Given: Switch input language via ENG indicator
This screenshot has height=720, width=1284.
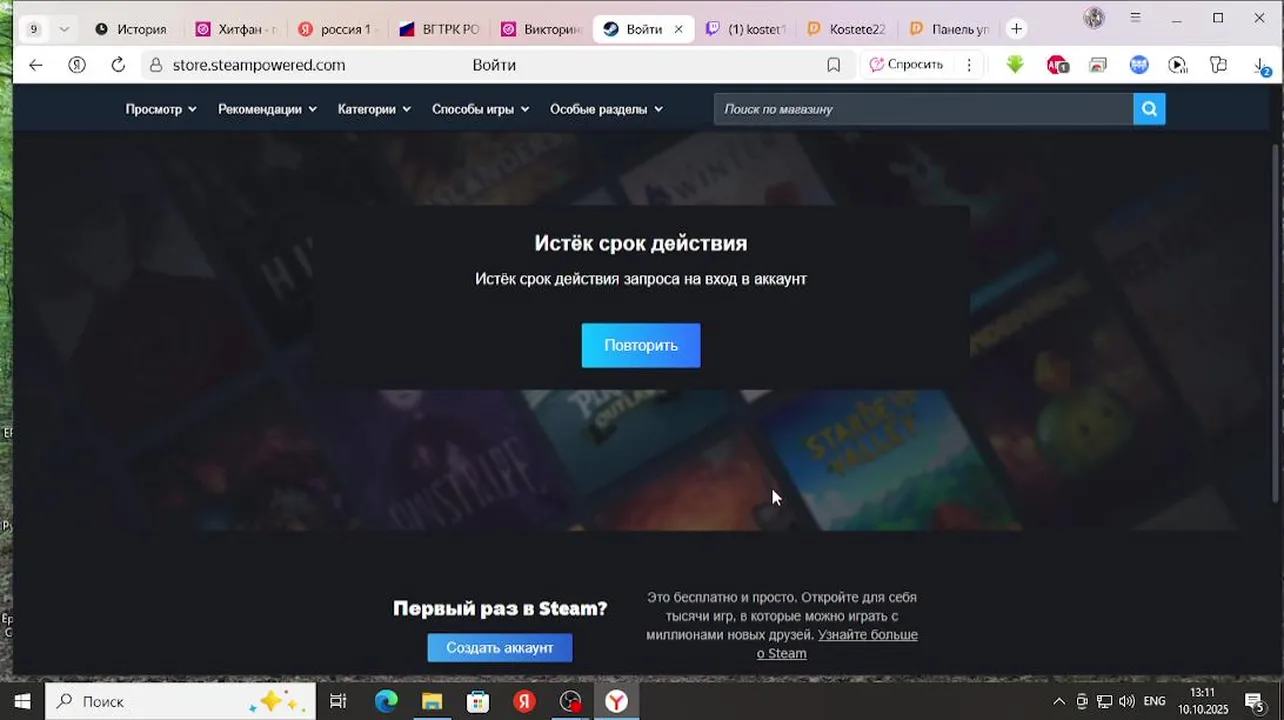Looking at the screenshot, I should [1154, 701].
